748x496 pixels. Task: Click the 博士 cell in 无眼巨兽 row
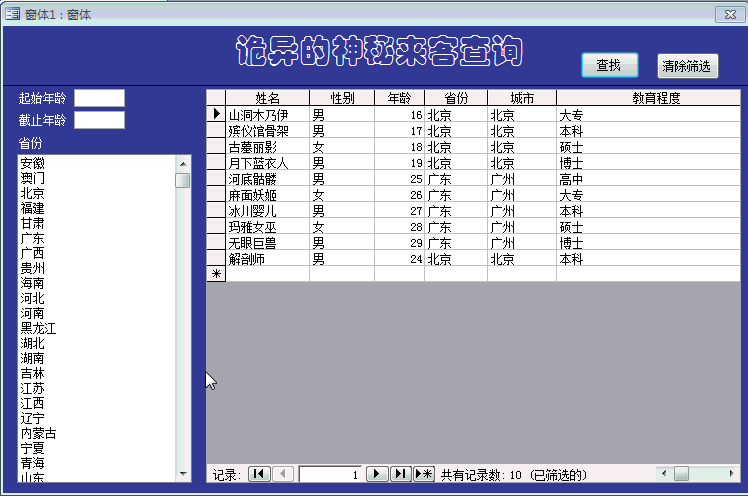pos(649,243)
